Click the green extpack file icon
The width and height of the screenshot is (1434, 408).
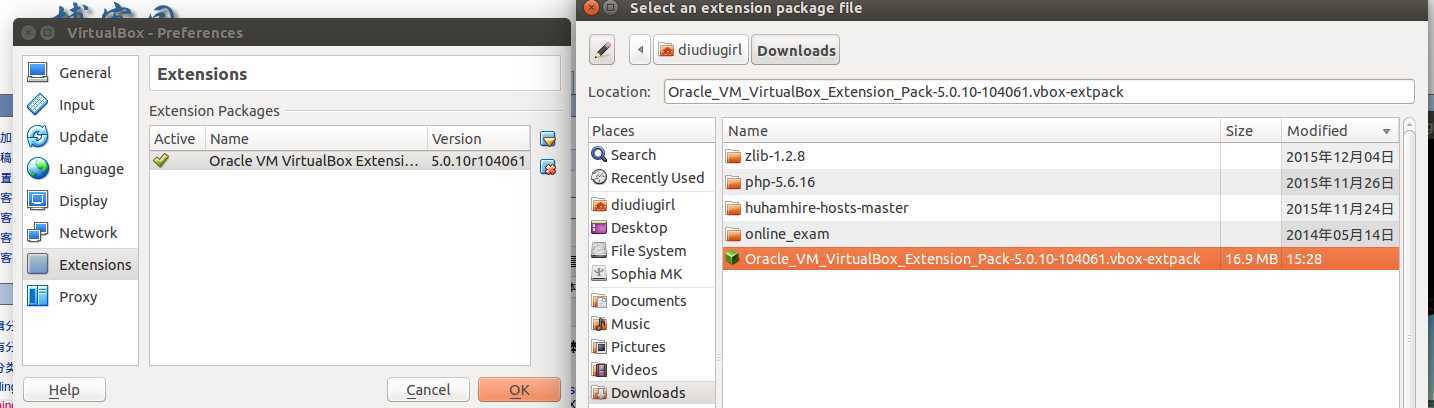(733, 259)
